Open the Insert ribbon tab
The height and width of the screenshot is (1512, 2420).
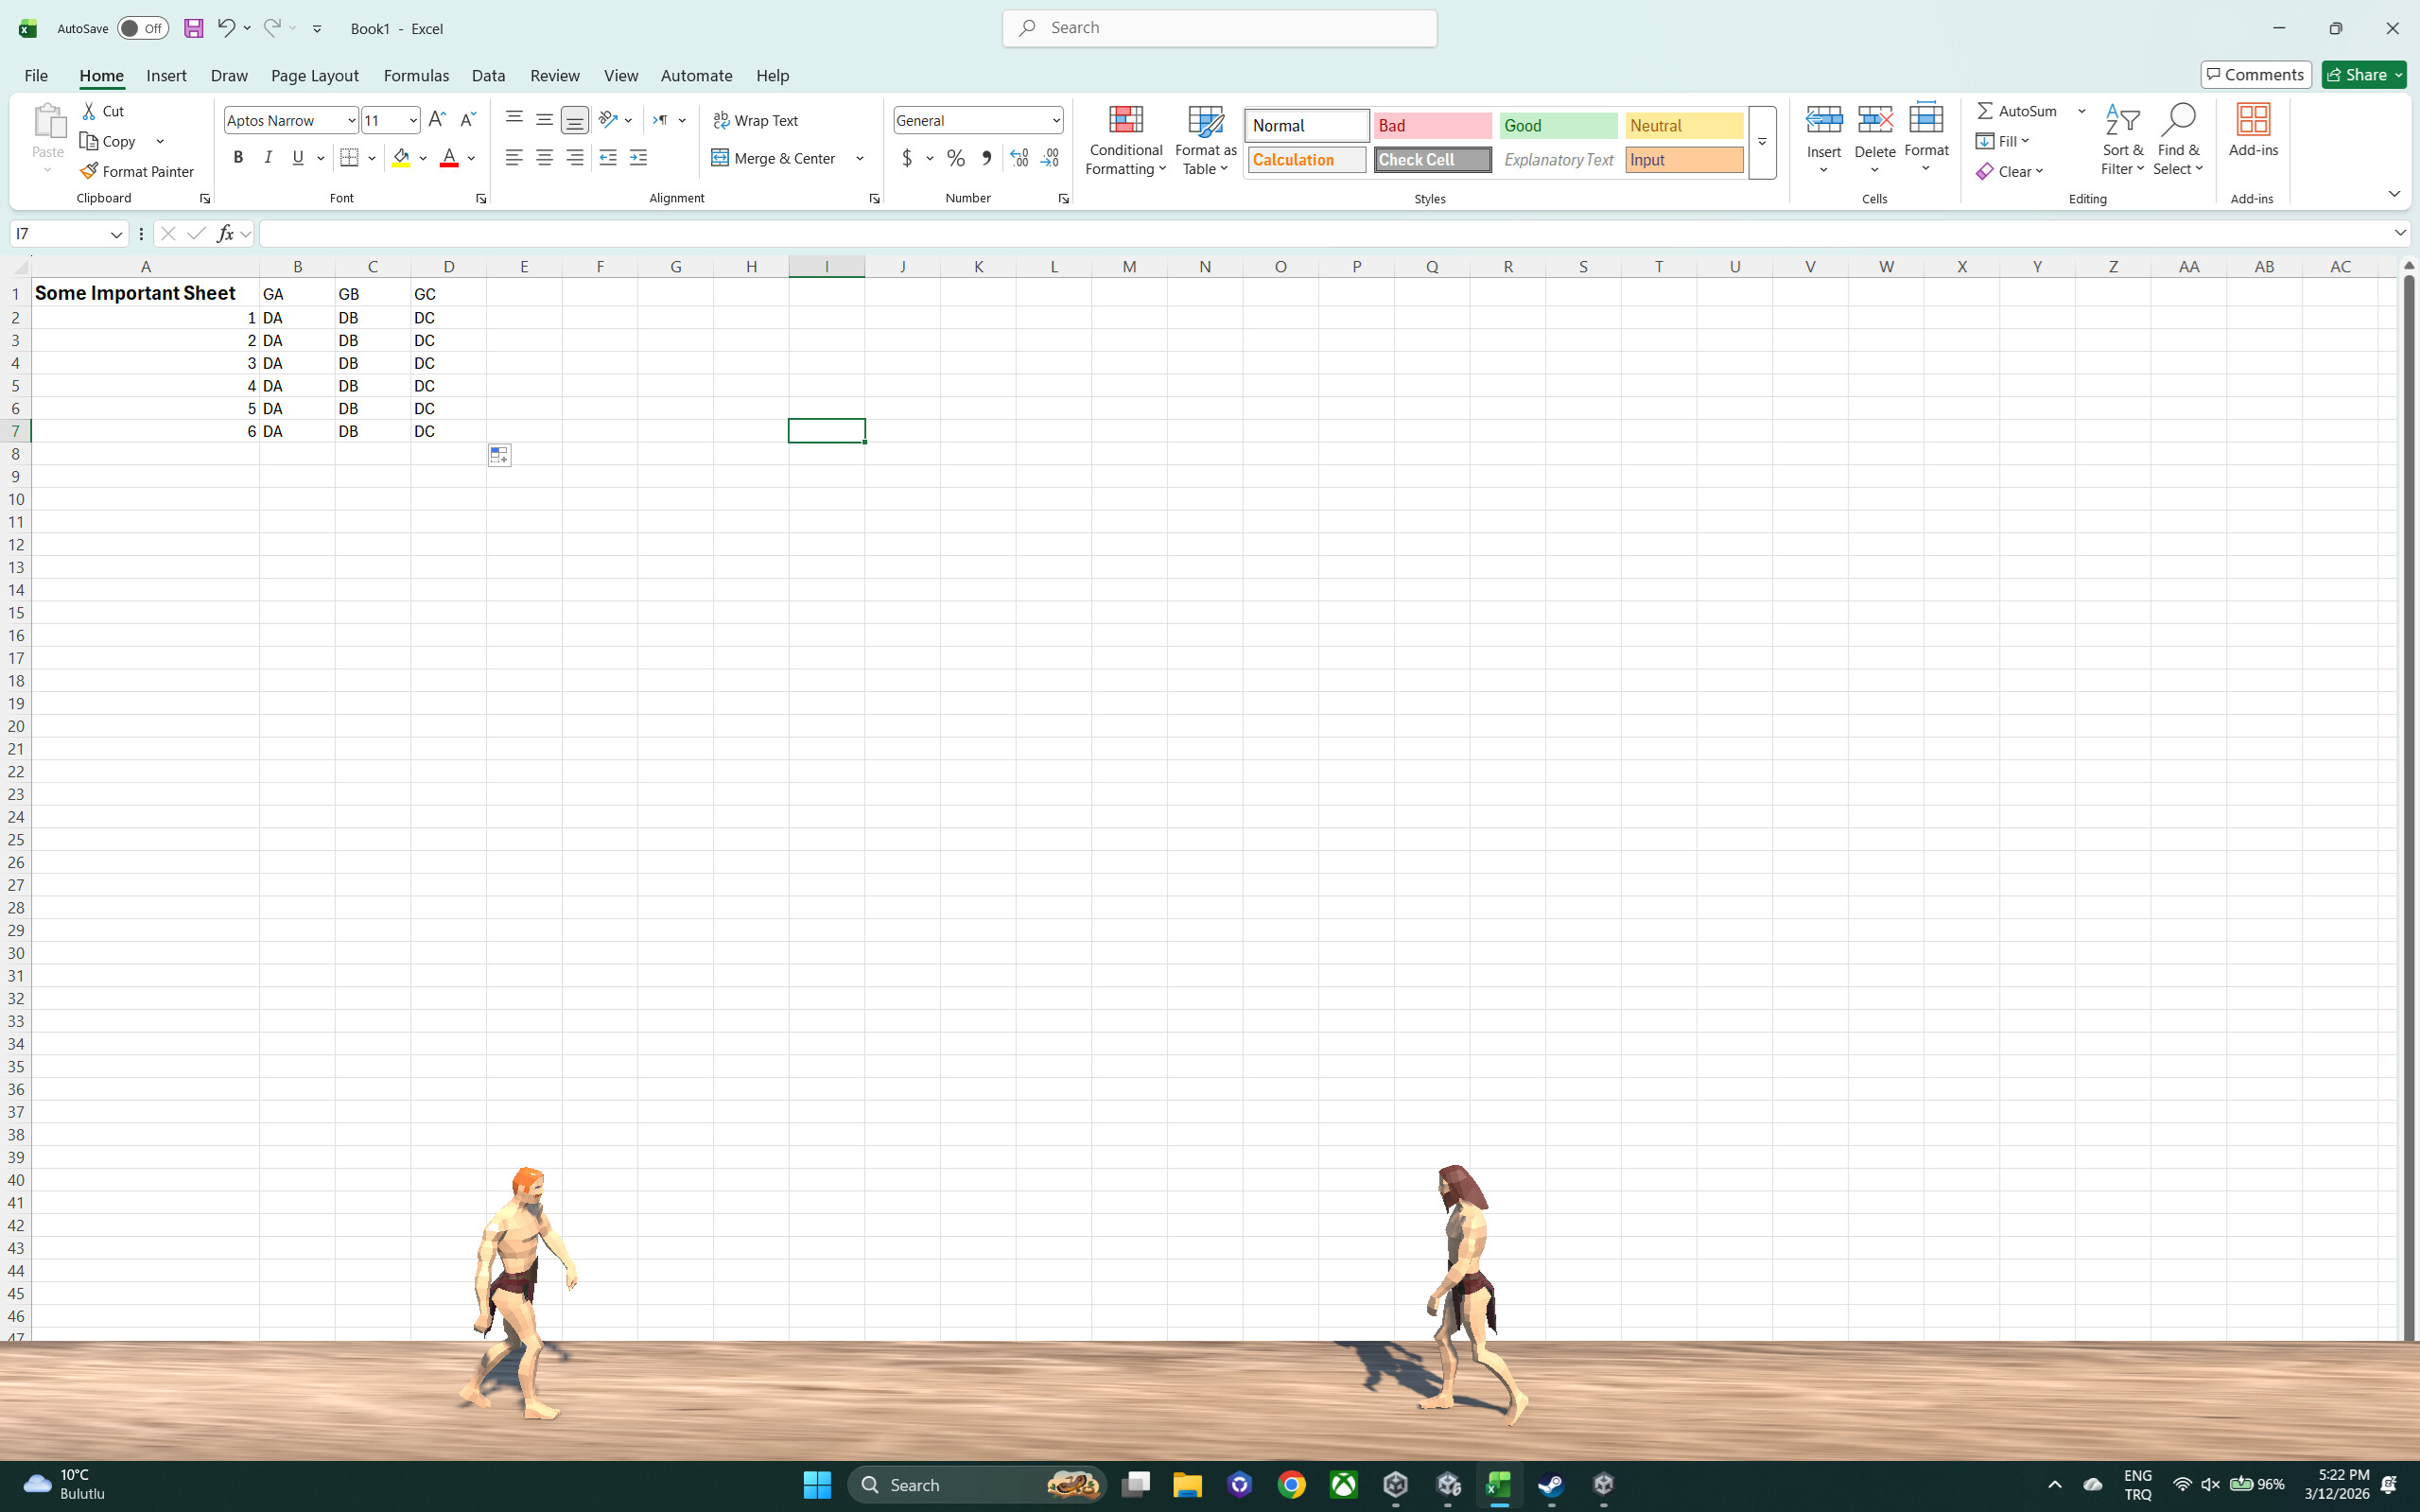166,75
